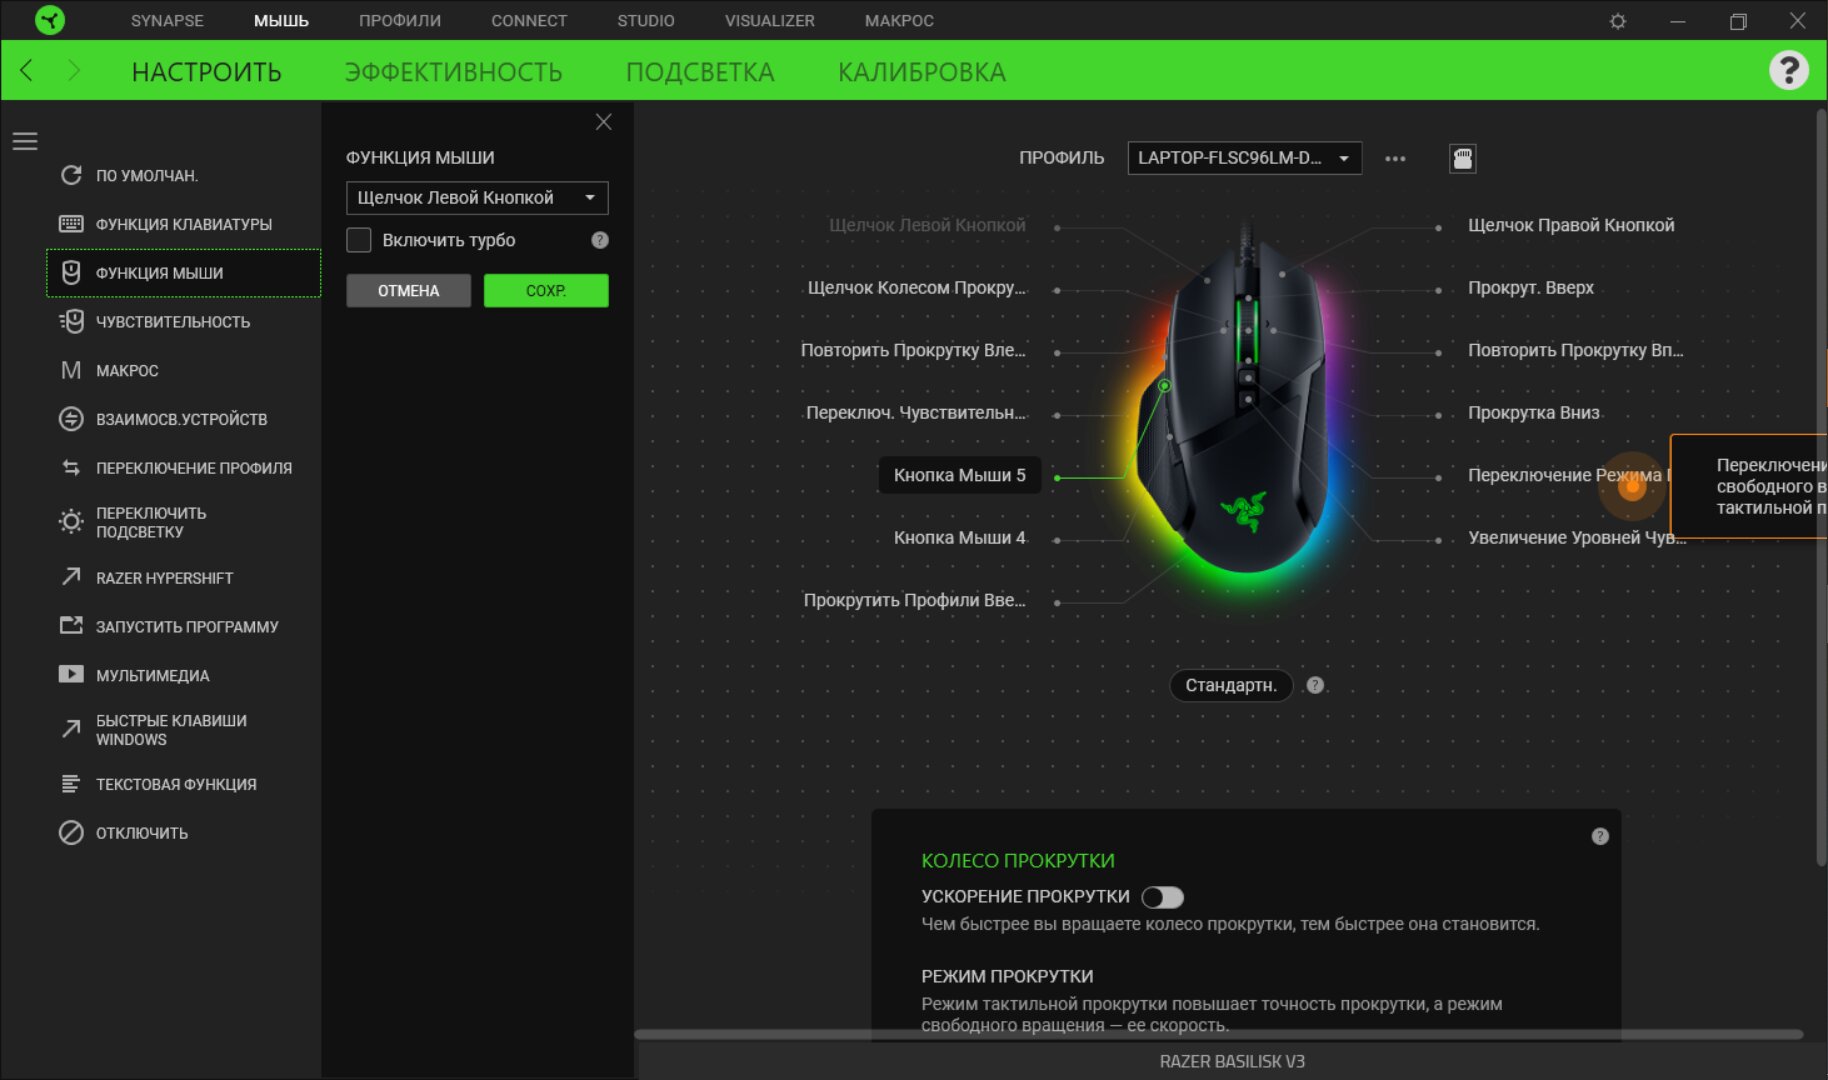Screen dimensions: 1828x1080
Task: Click the Razer logo icon
Action: point(49,19)
